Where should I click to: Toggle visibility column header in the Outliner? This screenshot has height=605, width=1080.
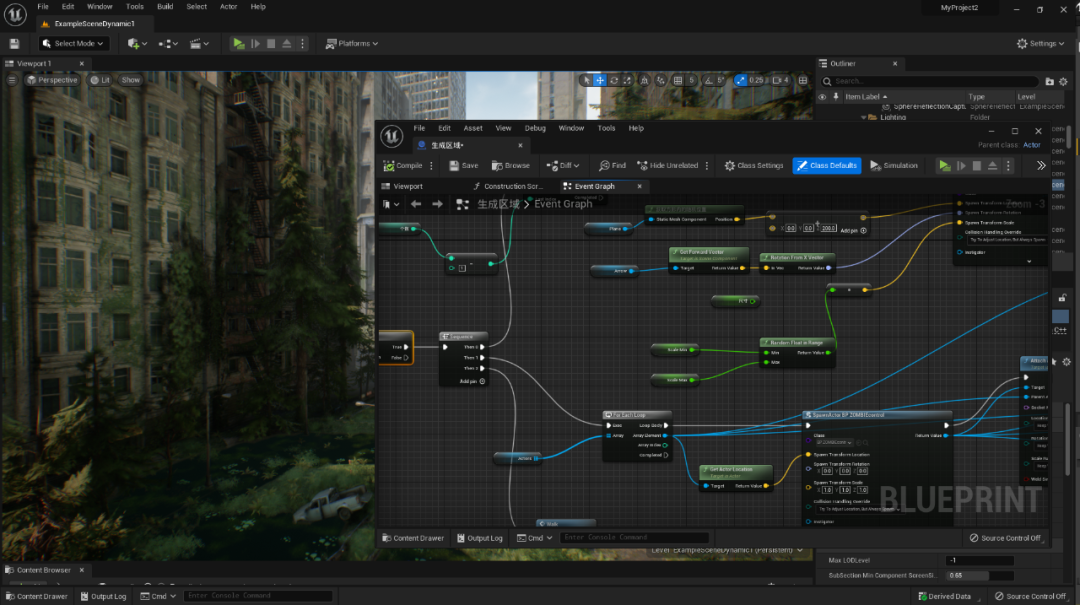point(823,97)
